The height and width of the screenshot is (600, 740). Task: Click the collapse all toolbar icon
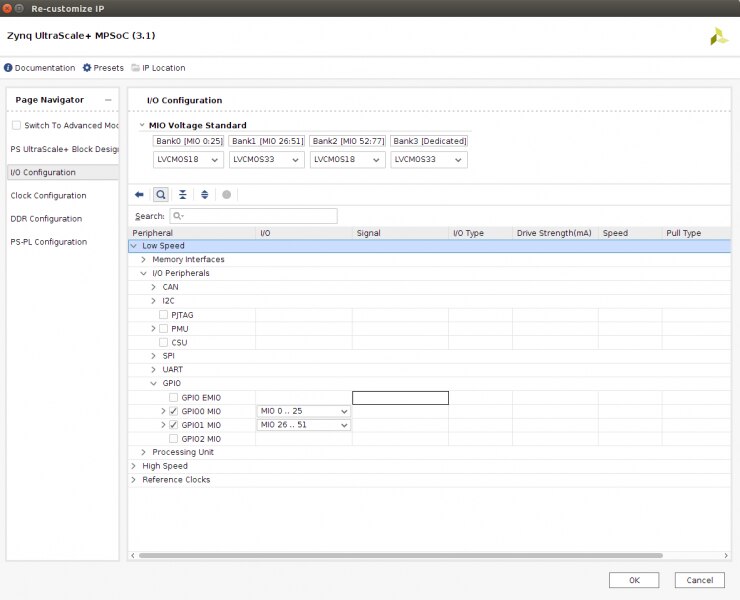point(183,194)
